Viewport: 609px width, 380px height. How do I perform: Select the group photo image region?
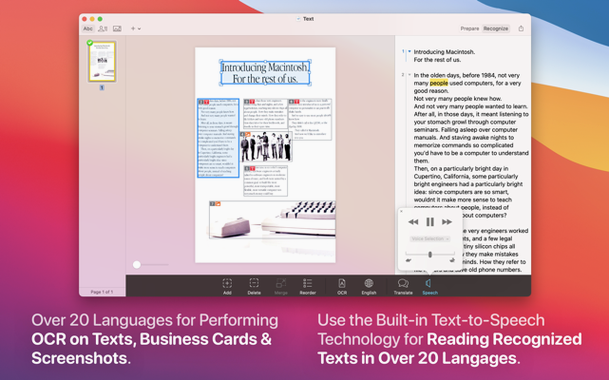(266, 146)
